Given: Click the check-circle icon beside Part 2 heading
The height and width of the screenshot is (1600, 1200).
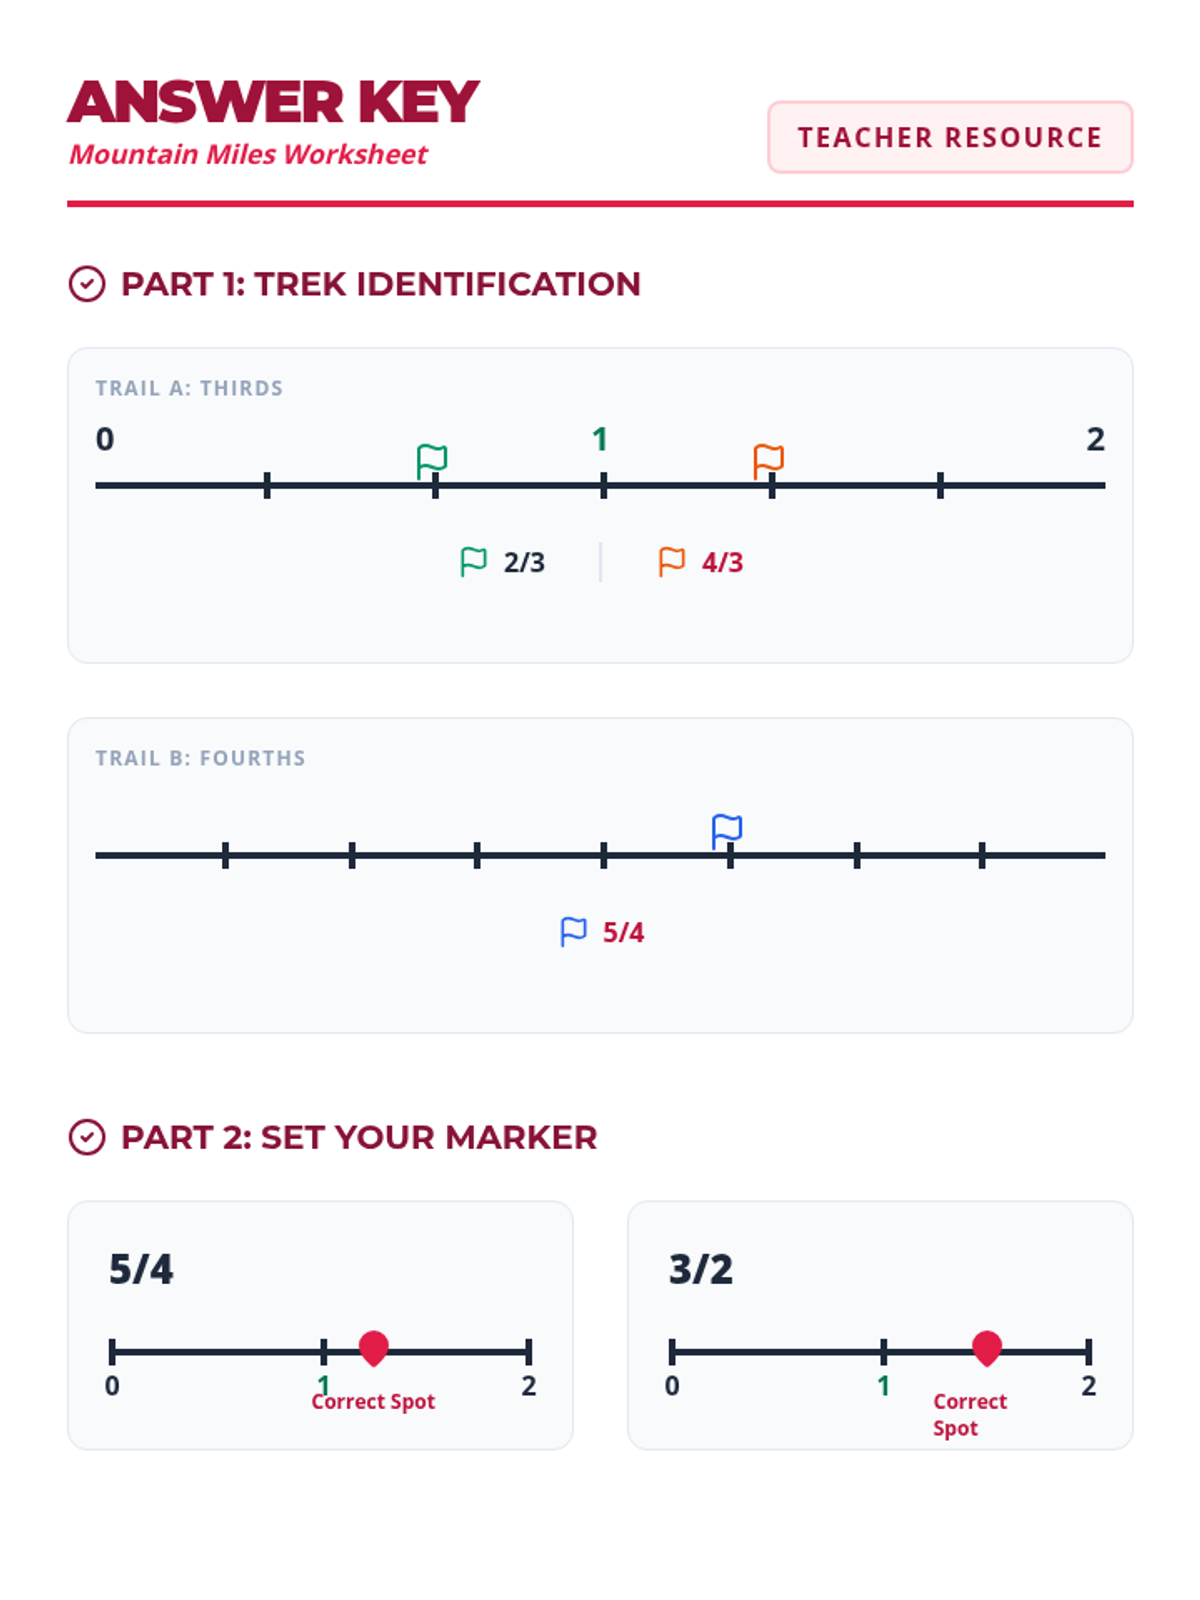Looking at the screenshot, I should point(87,1137).
